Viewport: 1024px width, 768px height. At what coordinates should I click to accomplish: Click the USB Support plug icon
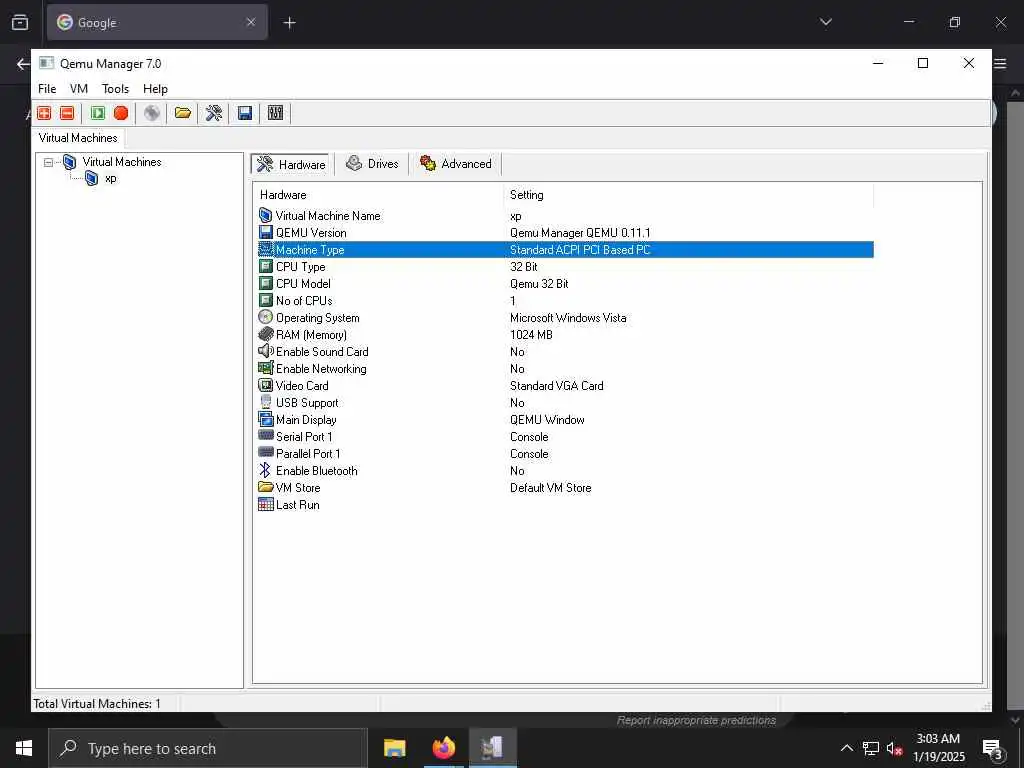click(265, 402)
